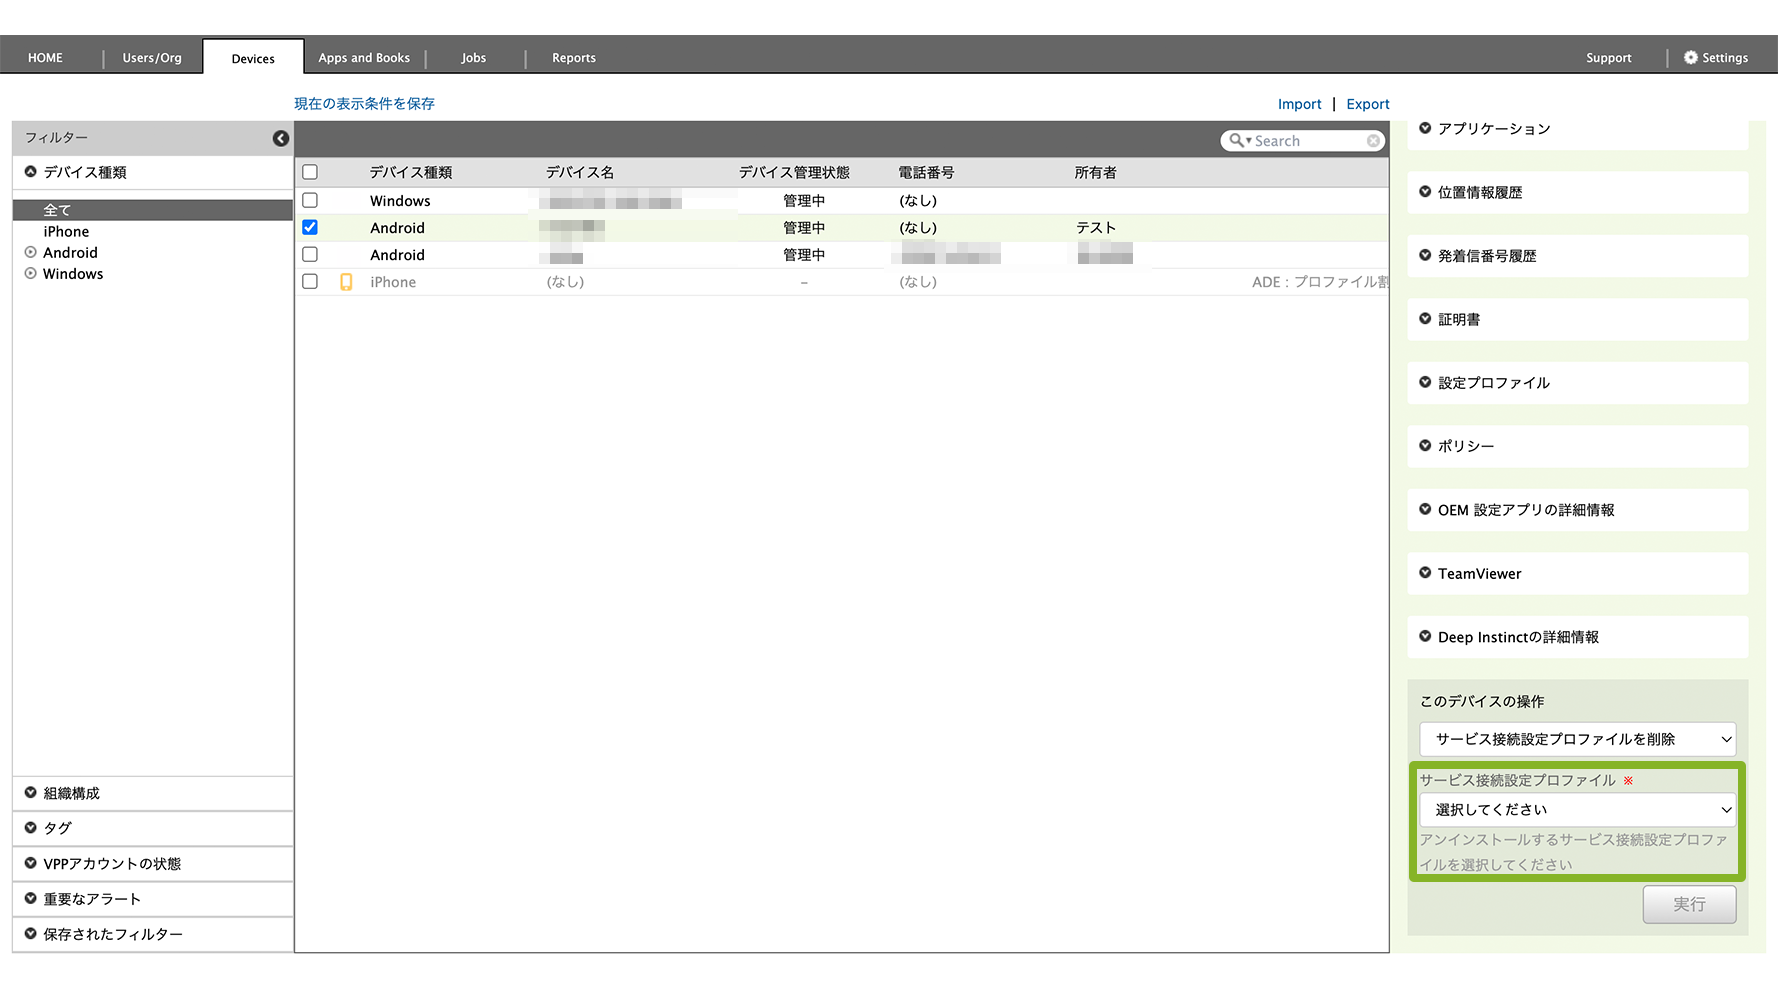Toggle the select-all header checkbox

[310, 172]
